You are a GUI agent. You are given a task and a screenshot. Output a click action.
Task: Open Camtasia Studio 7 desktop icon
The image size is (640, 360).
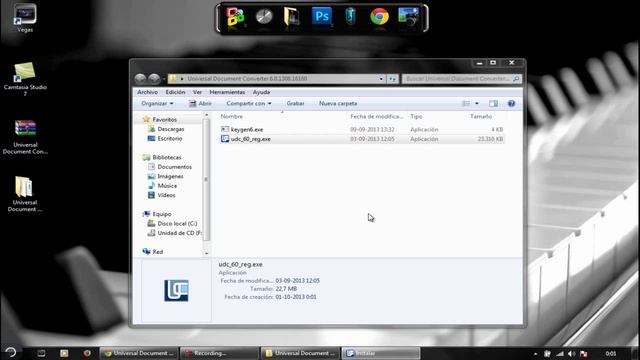pyautogui.click(x=25, y=79)
